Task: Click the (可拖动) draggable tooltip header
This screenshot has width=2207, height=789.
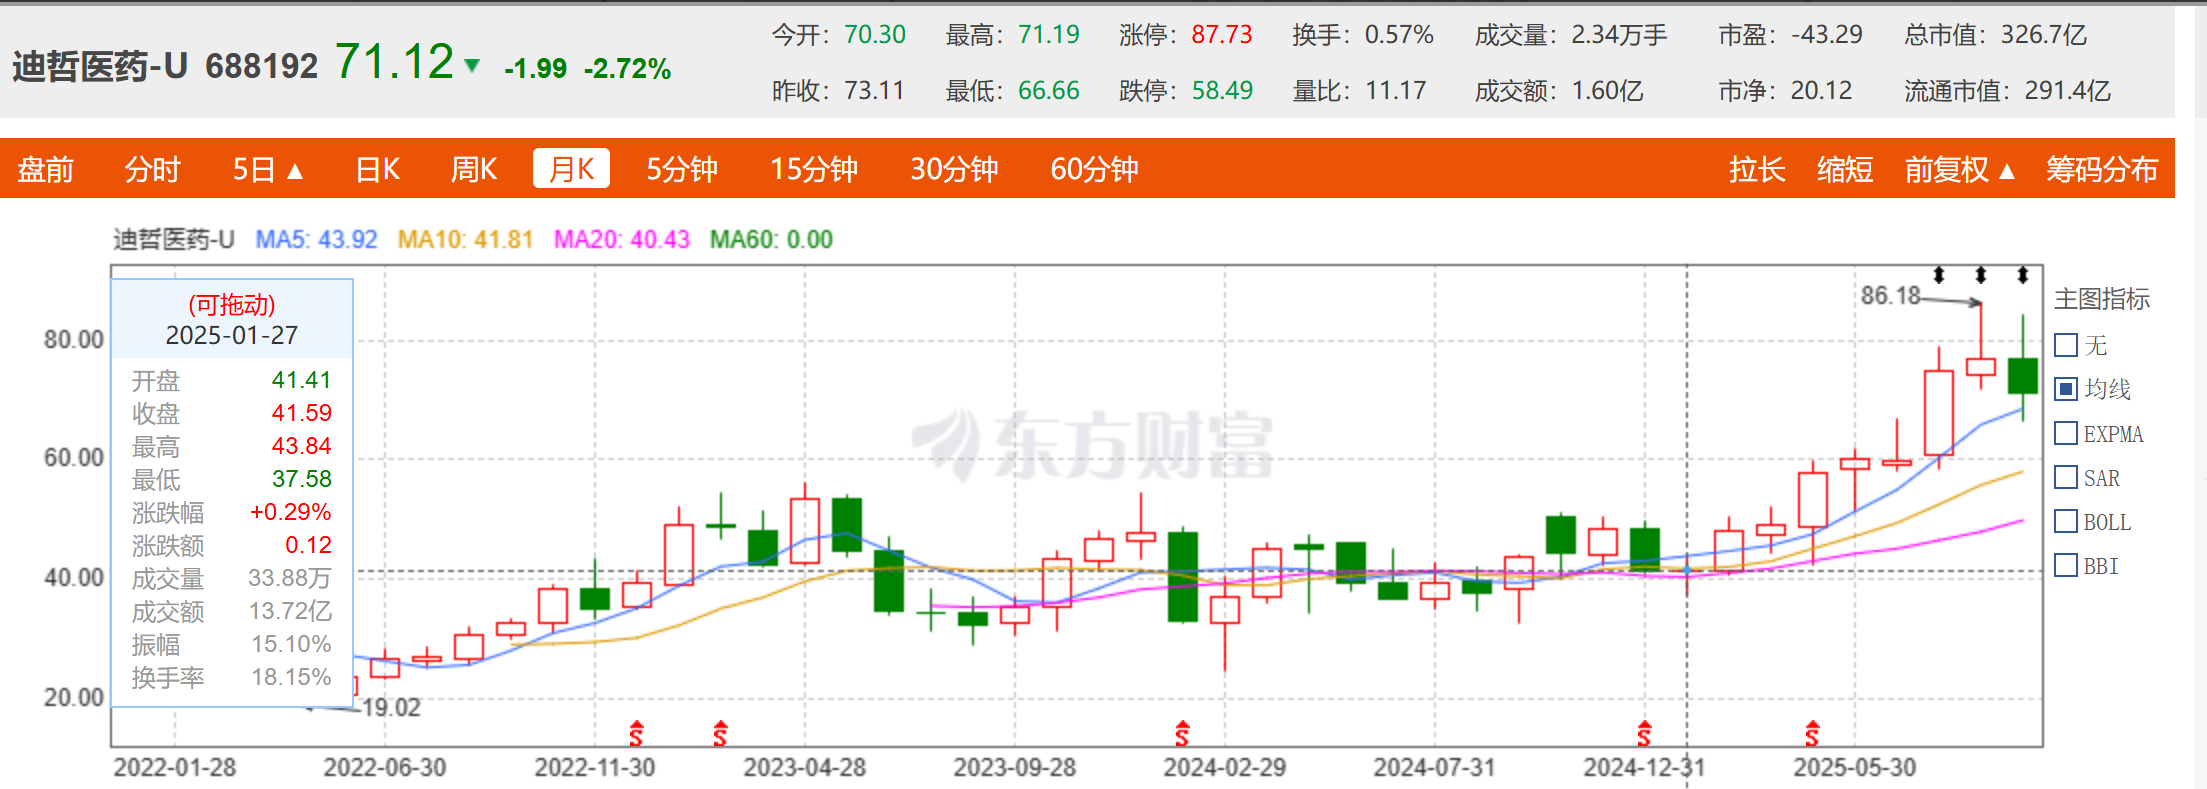Action: tap(232, 305)
